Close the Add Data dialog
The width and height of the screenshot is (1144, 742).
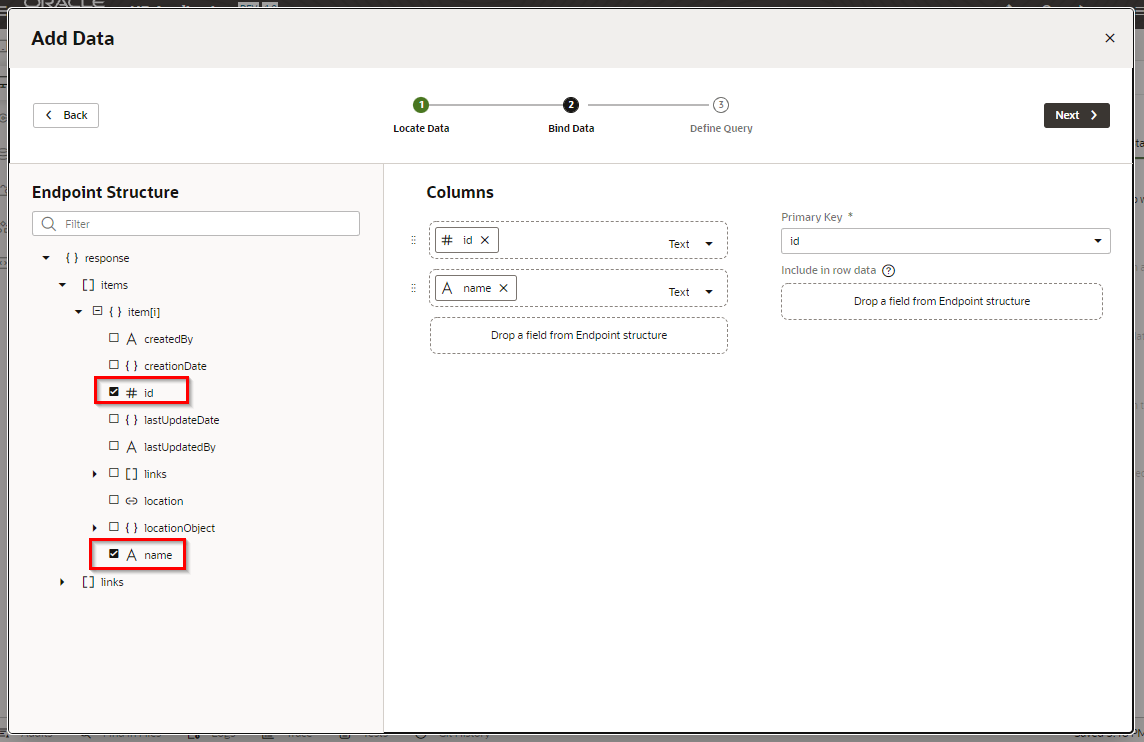click(x=1109, y=38)
